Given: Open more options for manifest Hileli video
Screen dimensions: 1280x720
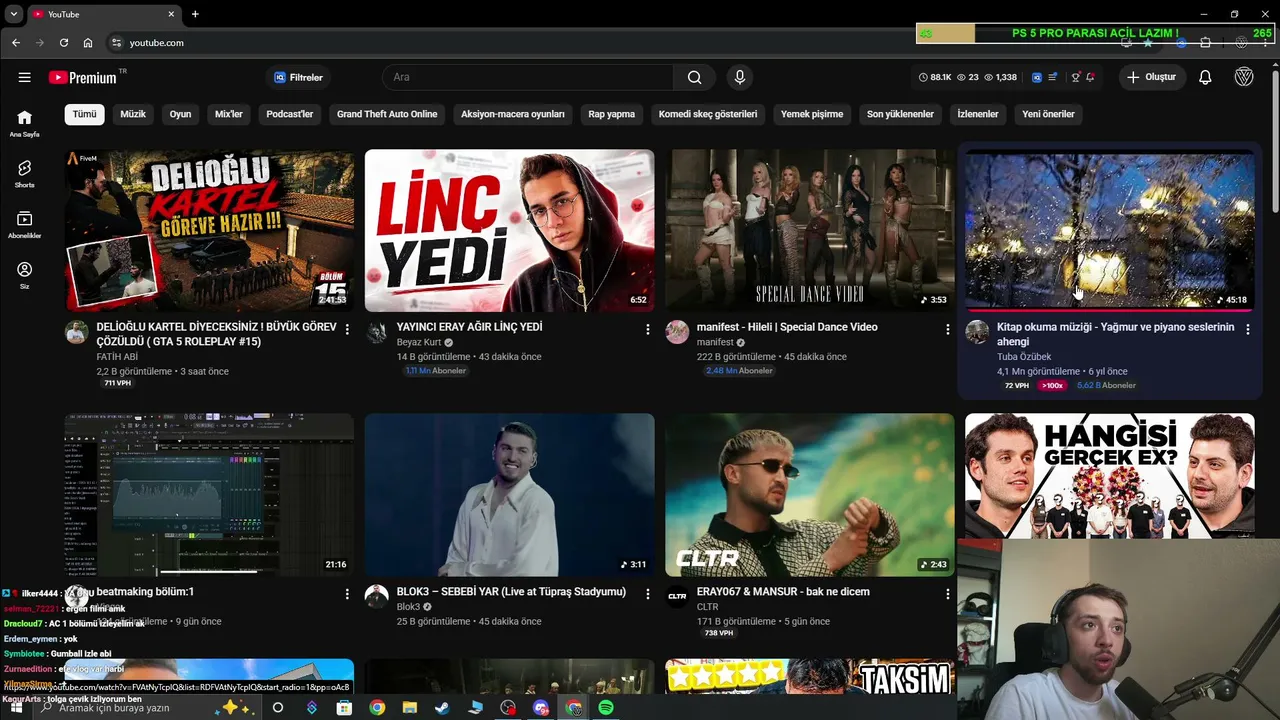Looking at the screenshot, I should tap(948, 329).
